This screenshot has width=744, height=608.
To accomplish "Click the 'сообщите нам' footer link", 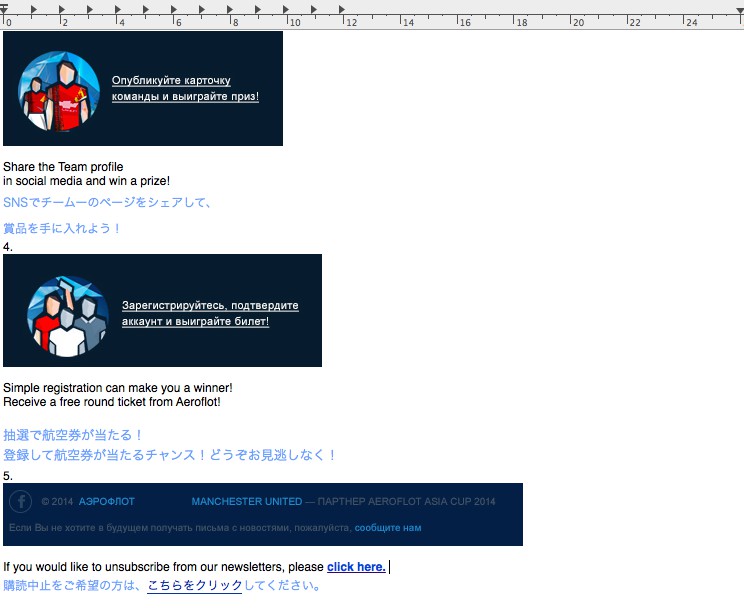I will click(x=388, y=528).
